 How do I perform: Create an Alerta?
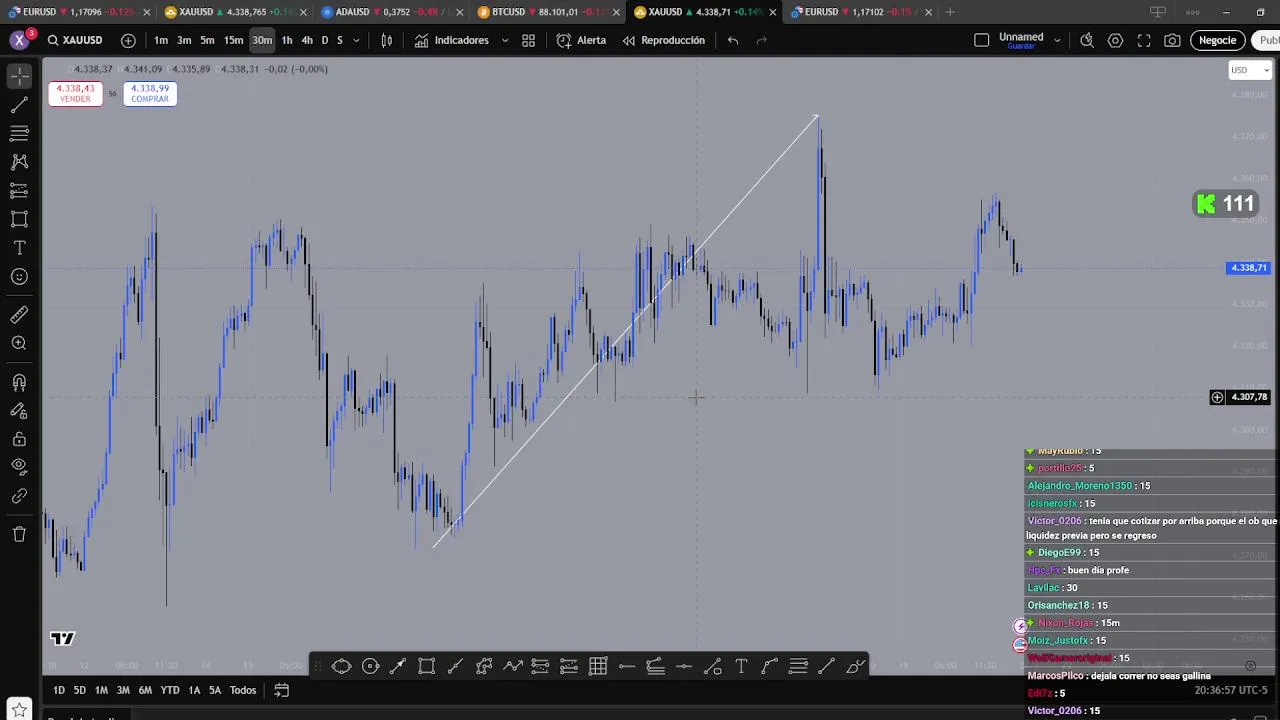point(581,40)
